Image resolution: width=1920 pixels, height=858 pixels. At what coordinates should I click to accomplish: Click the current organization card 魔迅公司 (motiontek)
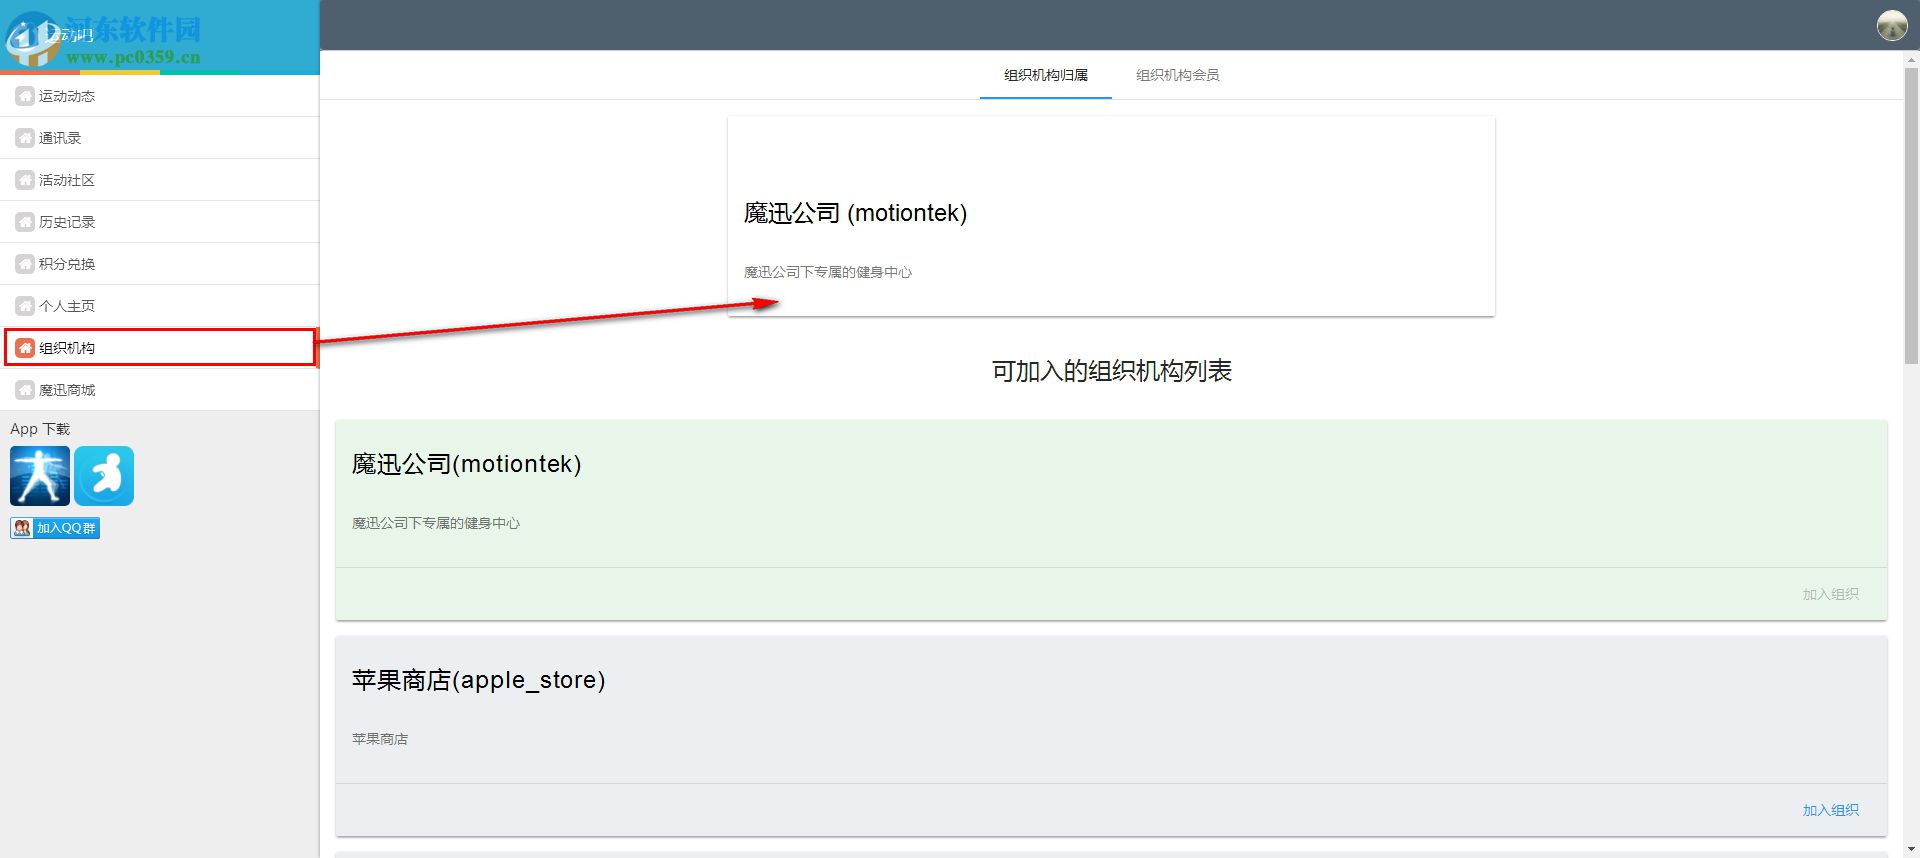tap(1111, 216)
